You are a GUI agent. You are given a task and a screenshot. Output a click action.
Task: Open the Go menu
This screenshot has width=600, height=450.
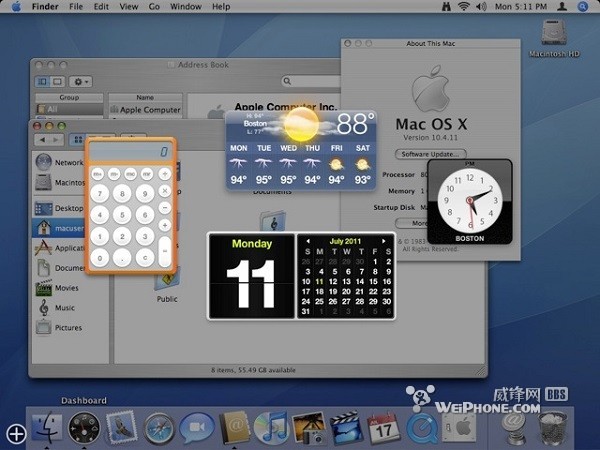(154, 7)
